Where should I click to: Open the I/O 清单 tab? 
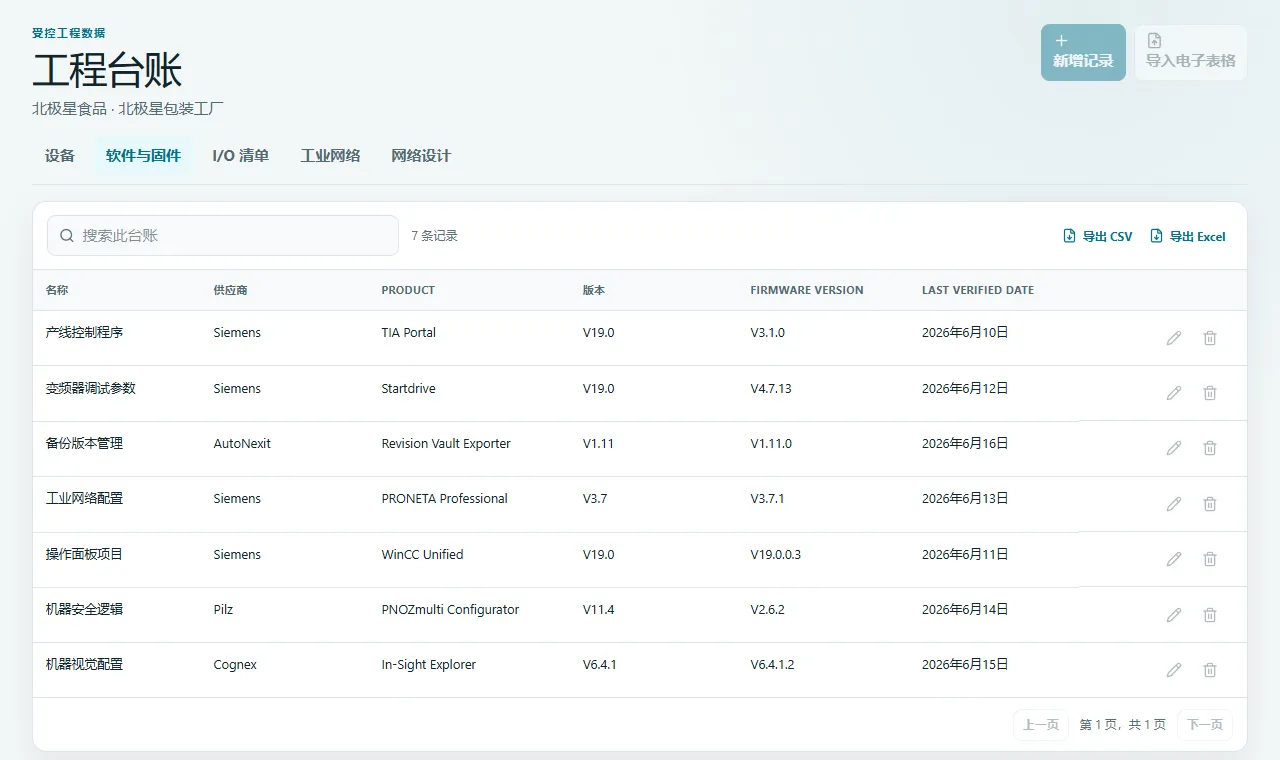pos(240,156)
